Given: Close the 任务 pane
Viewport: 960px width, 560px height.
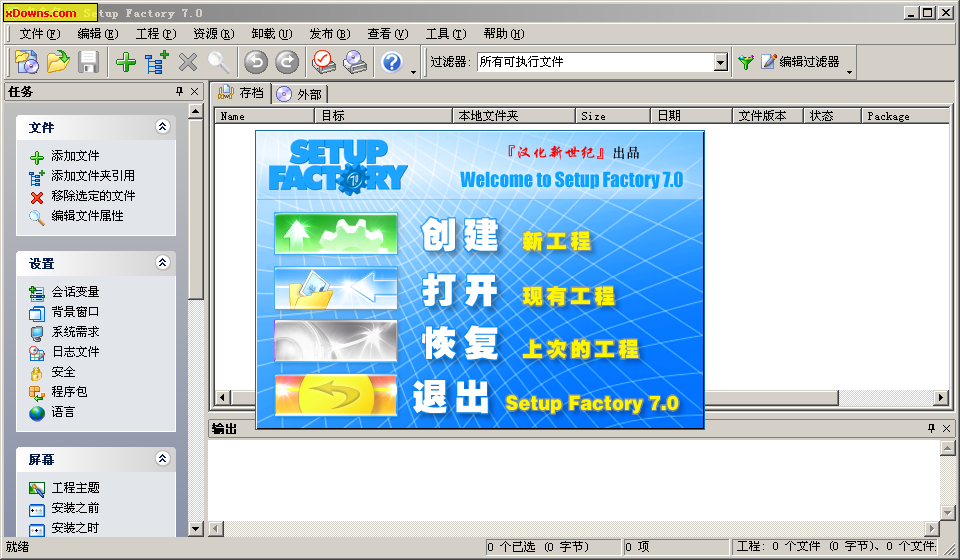Looking at the screenshot, I should coord(195,91).
